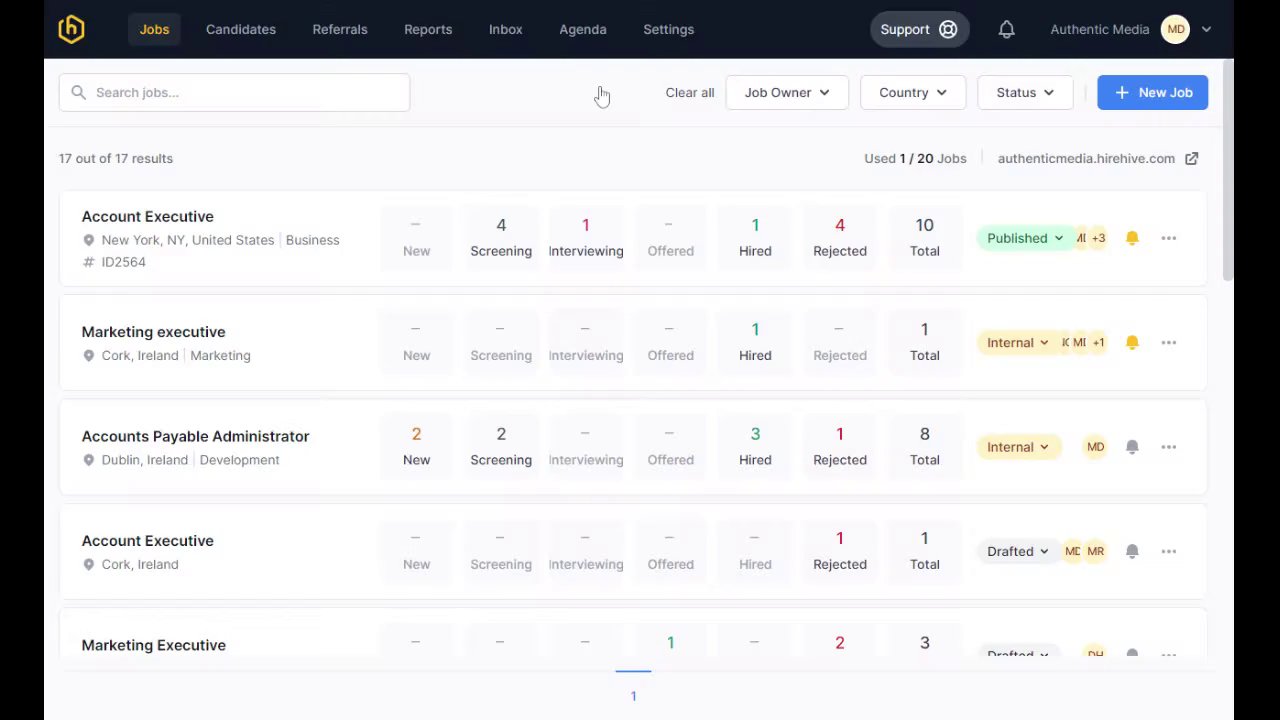View 8 Total for Accounts Payable Administrator
Screen dimensions: 1280x720
pyautogui.click(x=925, y=446)
